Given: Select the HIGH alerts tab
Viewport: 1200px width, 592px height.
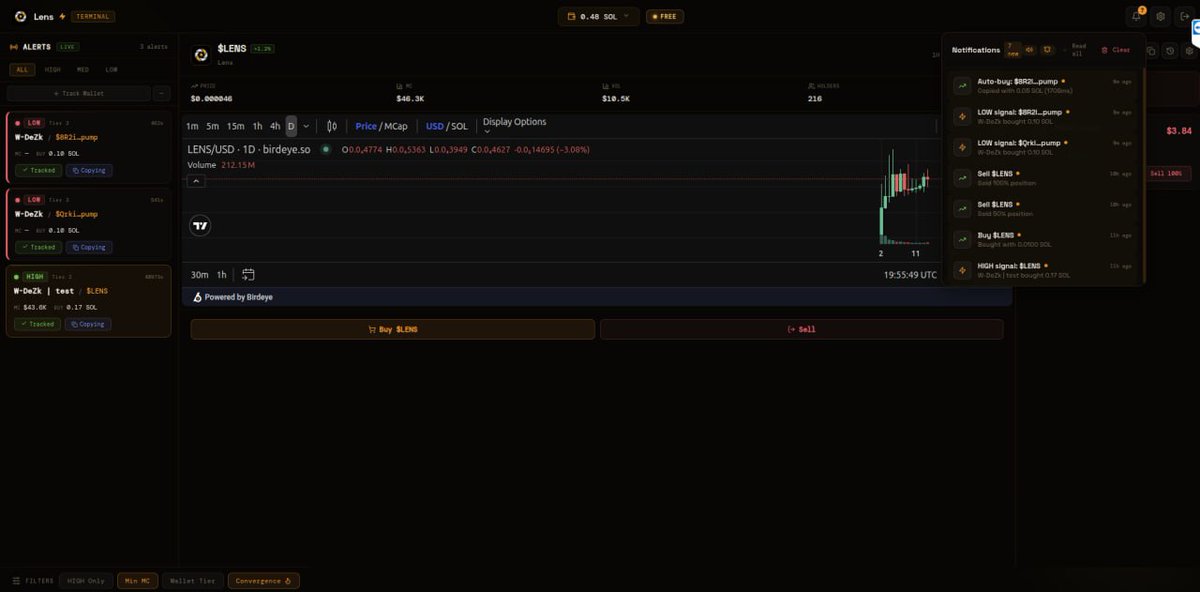Looking at the screenshot, I should [52, 70].
